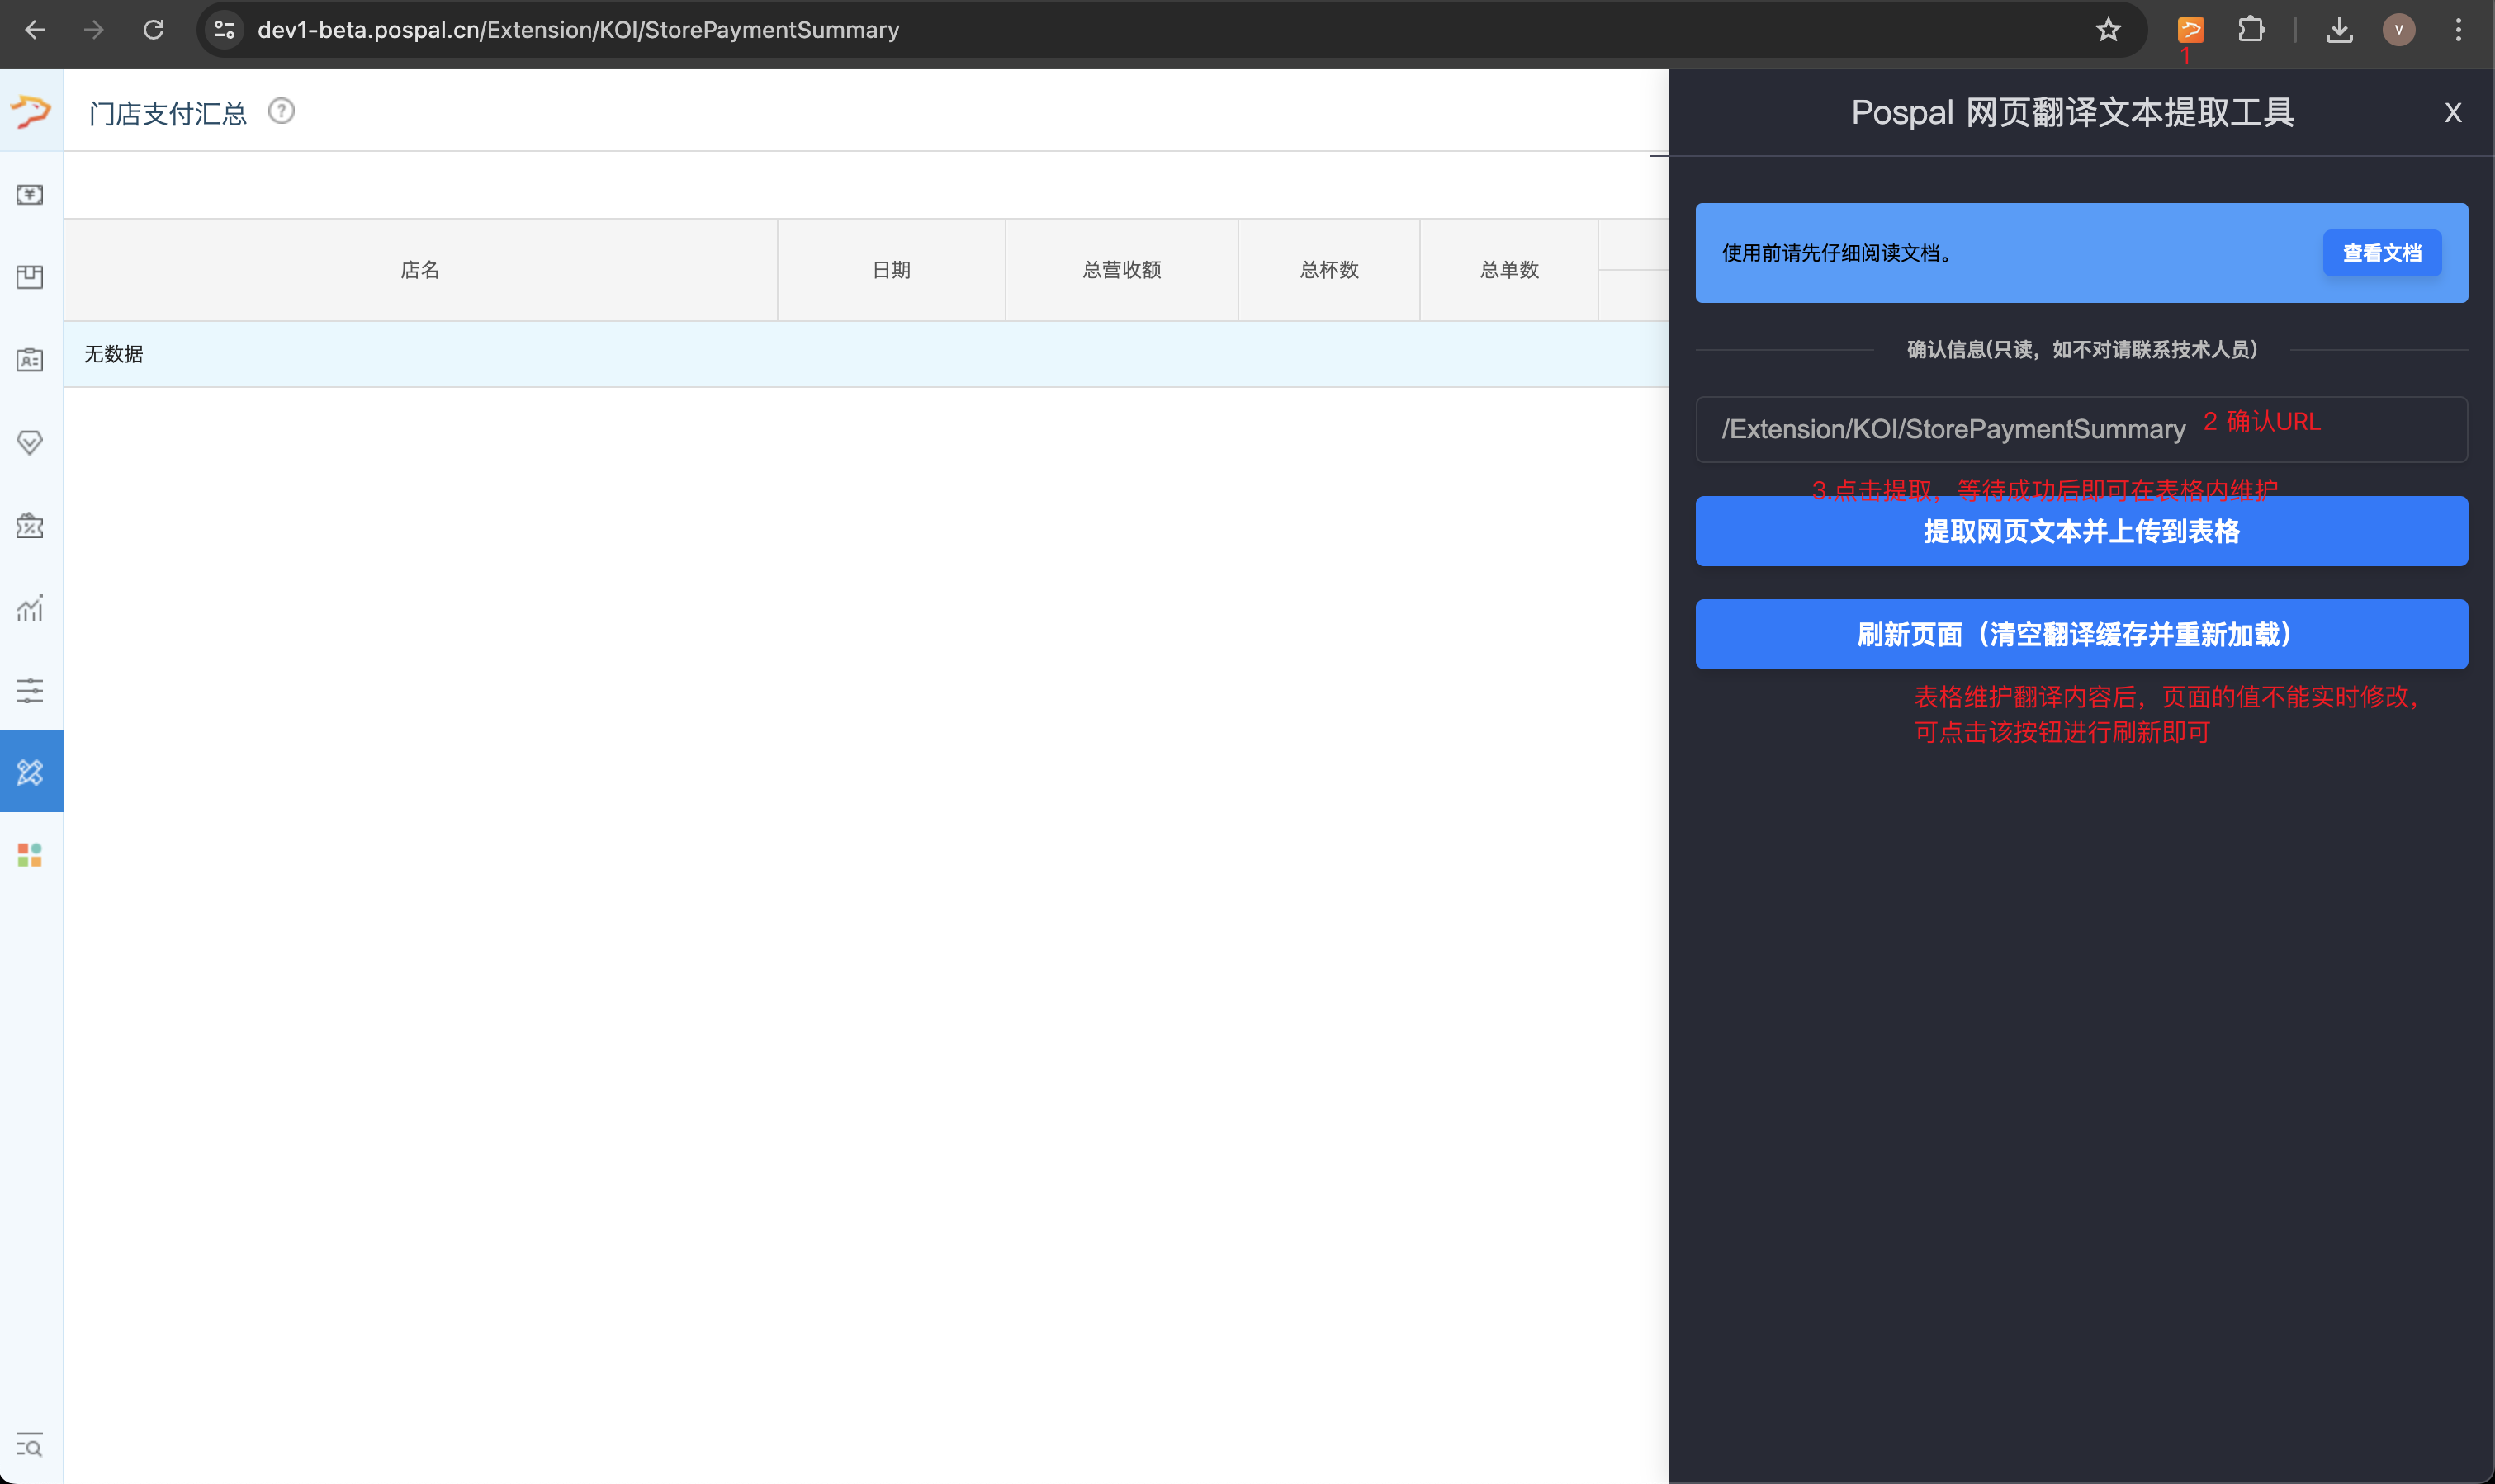Click the help question mark beside 门店支付汇总
The image size is (2495, 1484).
[281, 111]
